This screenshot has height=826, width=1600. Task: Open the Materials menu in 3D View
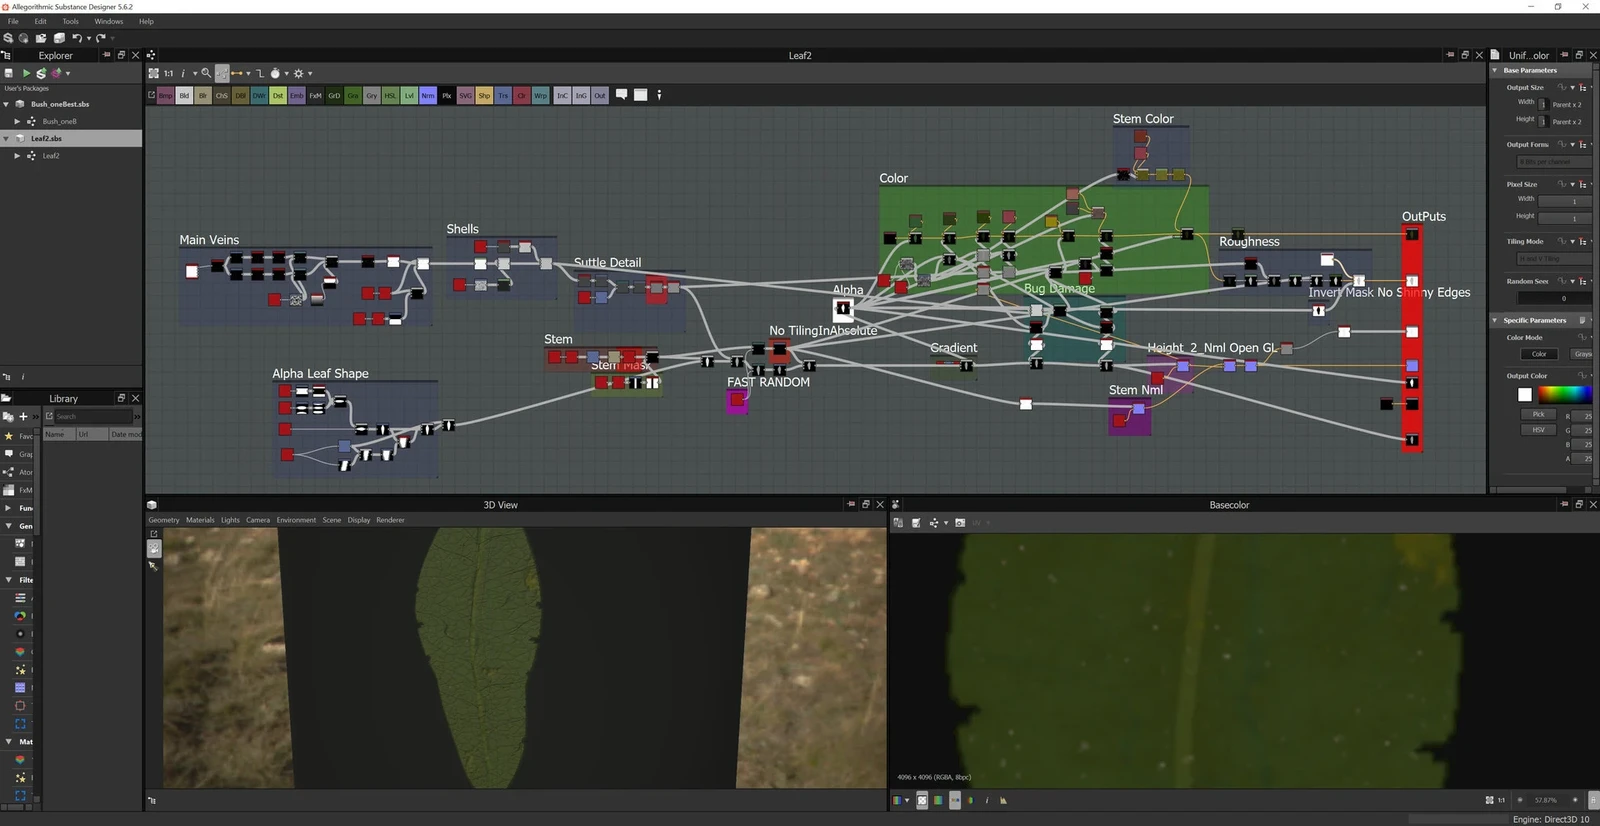pyautogui.click(x=200, y=520)
